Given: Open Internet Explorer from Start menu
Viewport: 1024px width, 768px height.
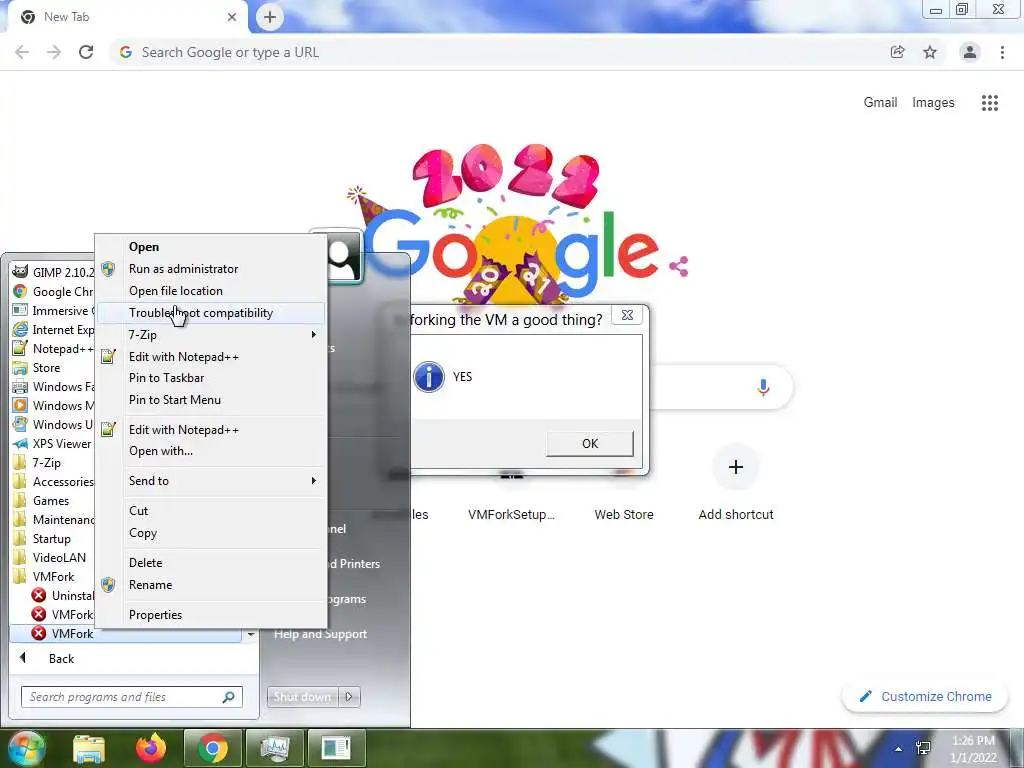Looking at the screenshot, I should tap(54, 330).
